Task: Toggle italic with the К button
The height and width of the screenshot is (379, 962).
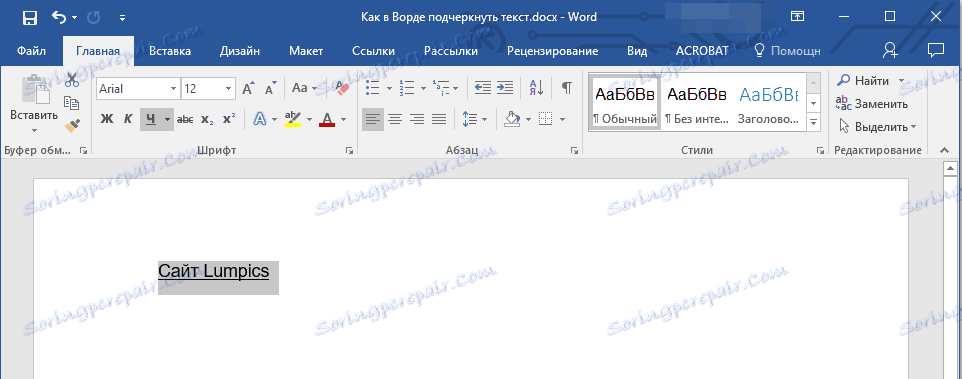Action: click(128, 120)
